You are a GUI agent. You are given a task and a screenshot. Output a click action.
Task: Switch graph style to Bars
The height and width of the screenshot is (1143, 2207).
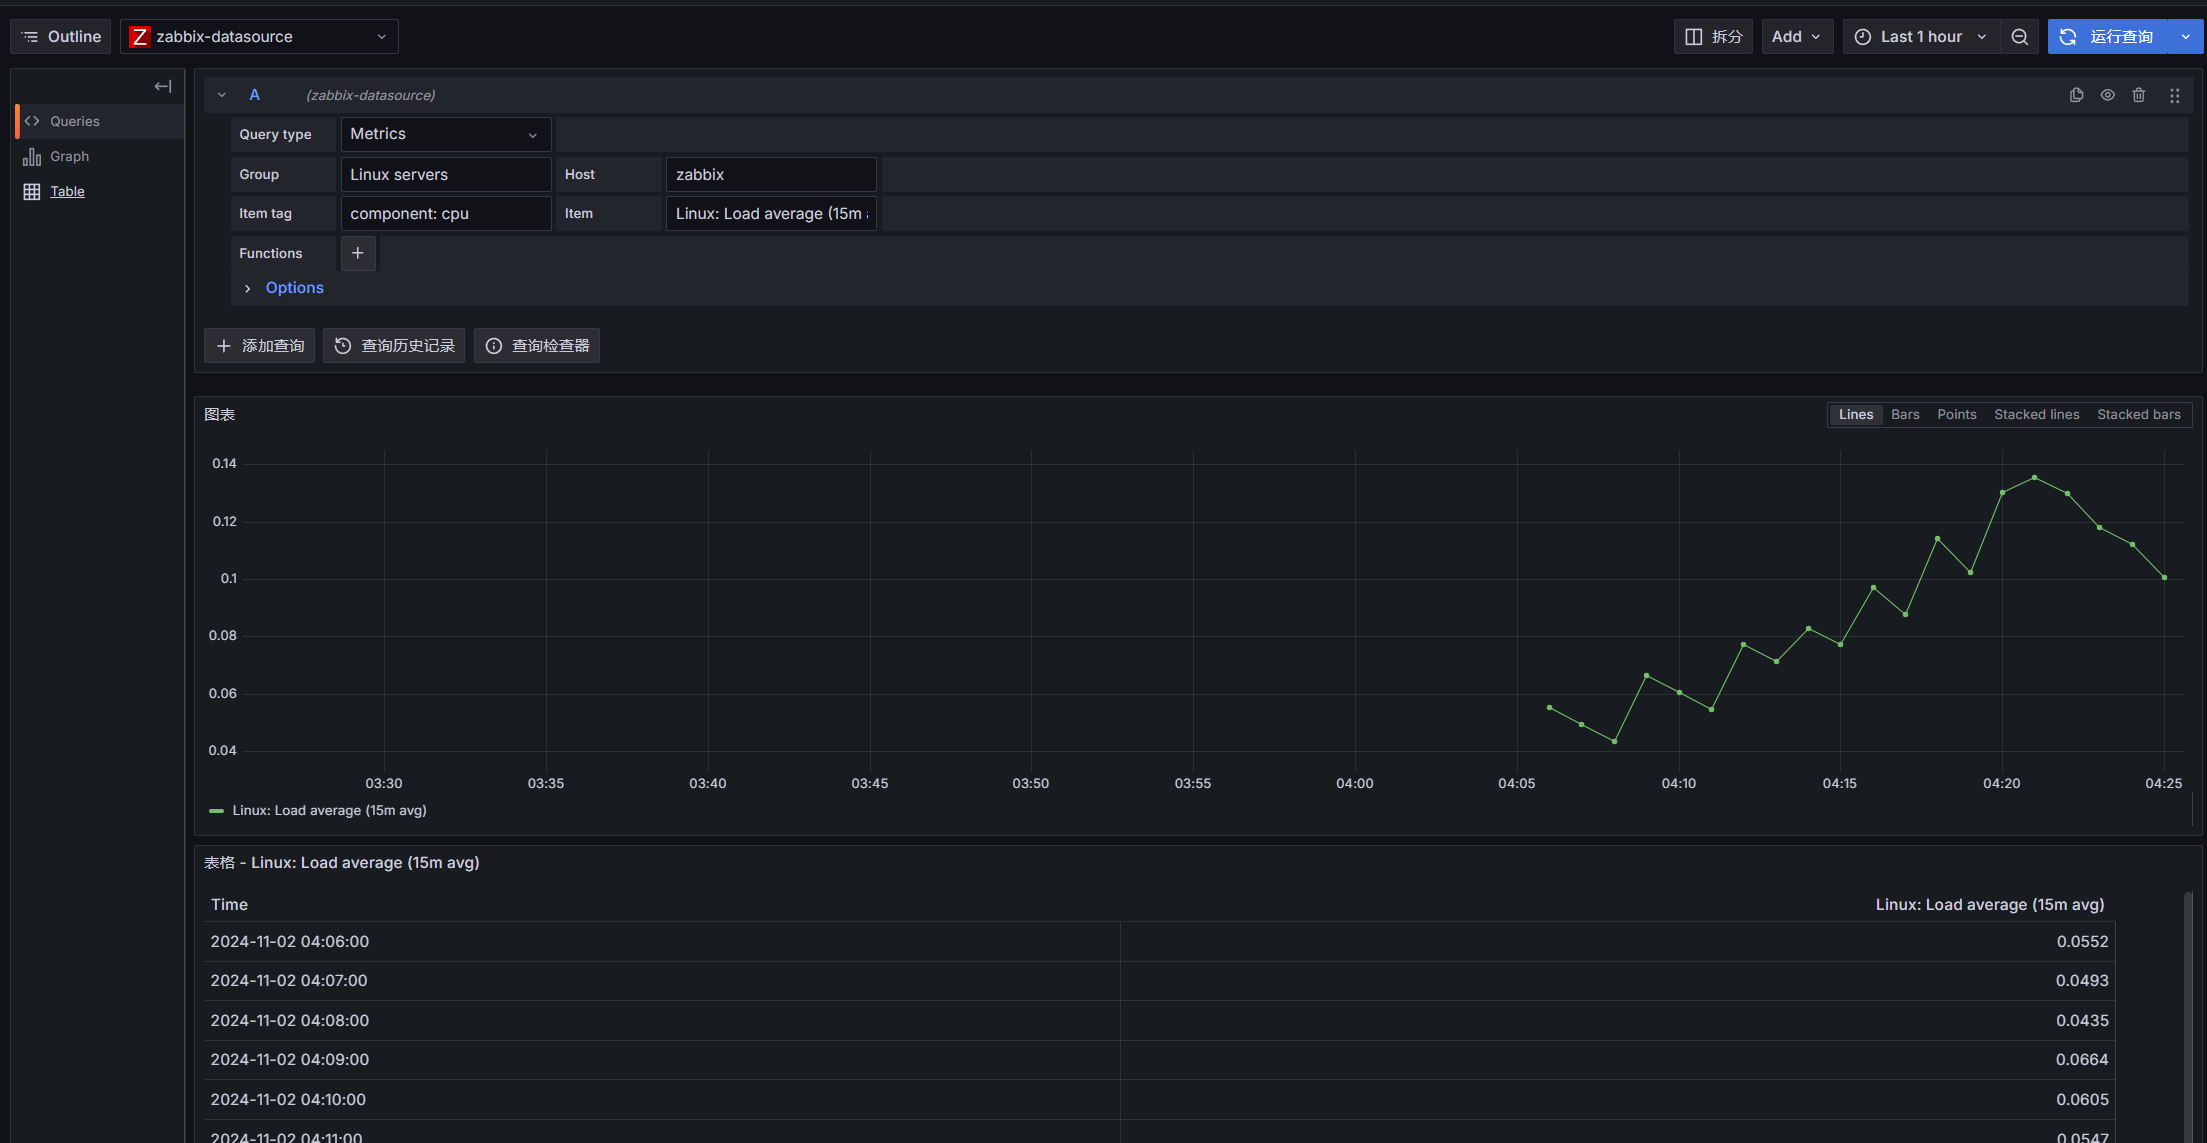click(1905, 415)
